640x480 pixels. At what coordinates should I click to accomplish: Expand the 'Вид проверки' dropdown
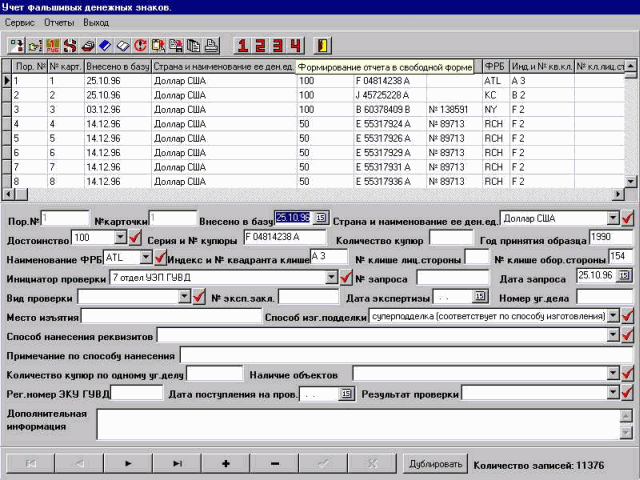tap(184, 296)
